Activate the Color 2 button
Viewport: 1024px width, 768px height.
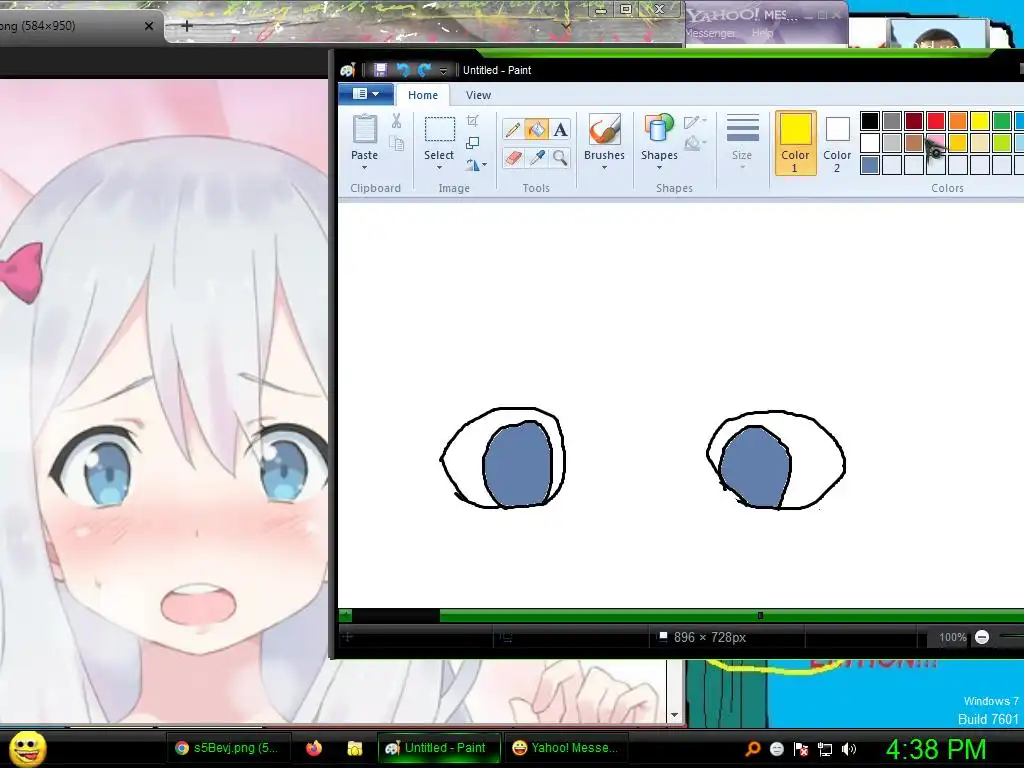[x=837, y=144]
